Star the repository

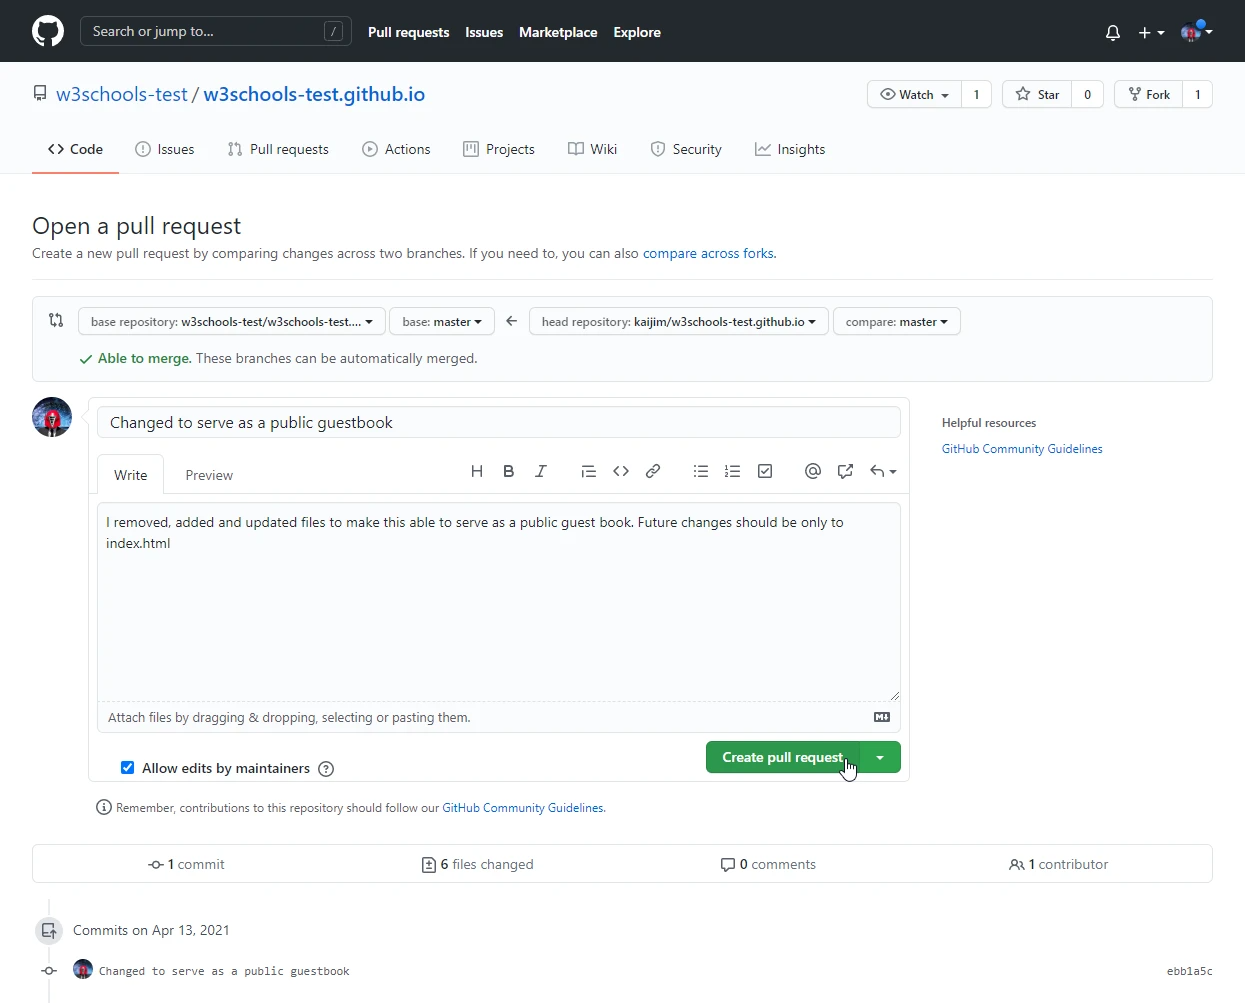click(1037, 95)
